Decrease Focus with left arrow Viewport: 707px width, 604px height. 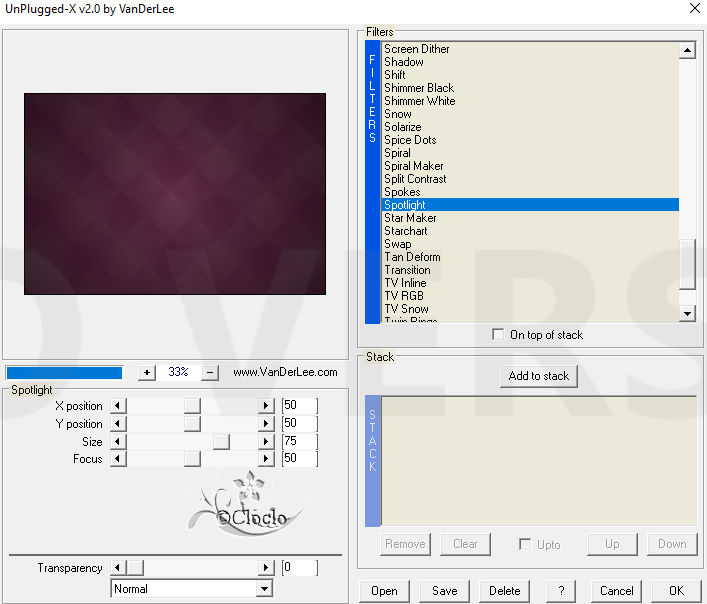point(118,459)
